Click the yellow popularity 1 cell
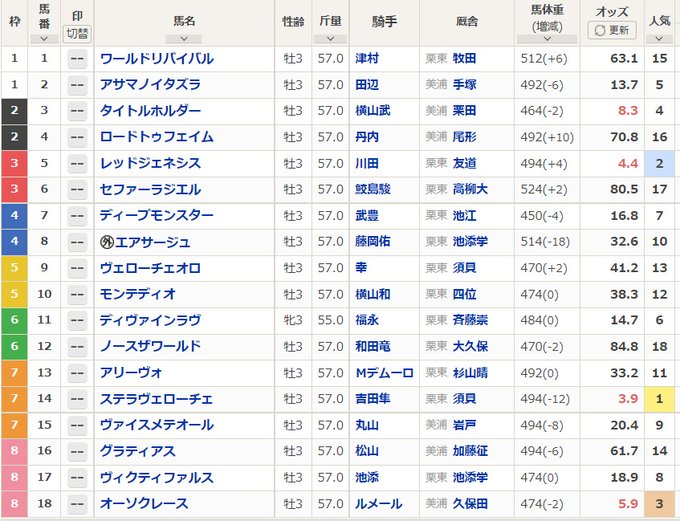Image resolution: width=680 pixels, height=521 pixels. tap(660, 399)
